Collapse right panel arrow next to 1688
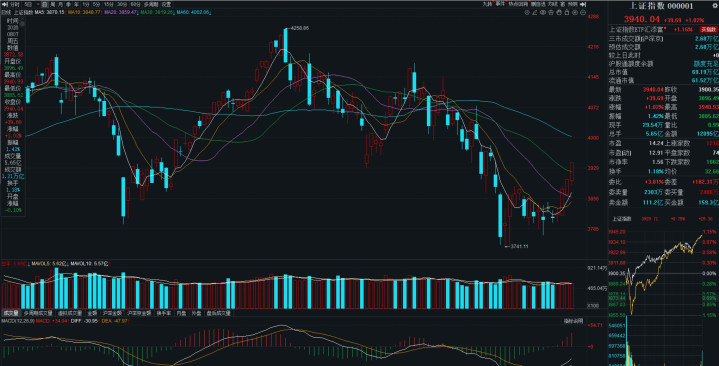This screenshot has width=719, height=366. tap(583, 4)
